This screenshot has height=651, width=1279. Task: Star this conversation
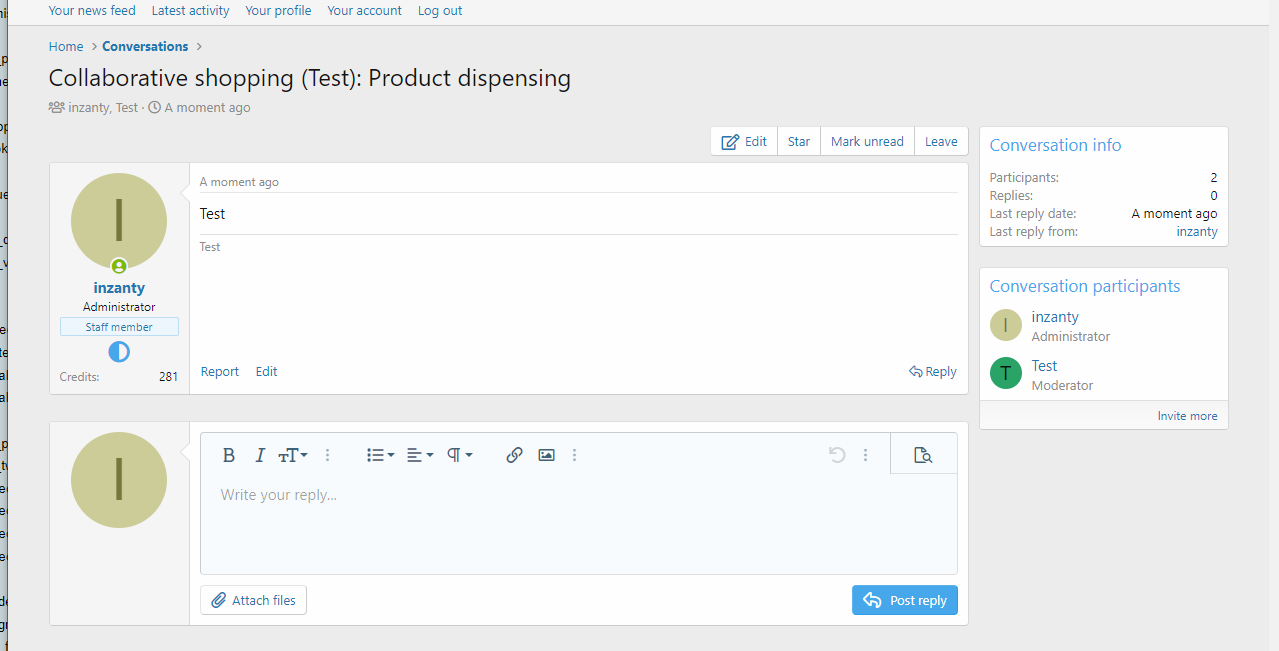tap(798, 142)
